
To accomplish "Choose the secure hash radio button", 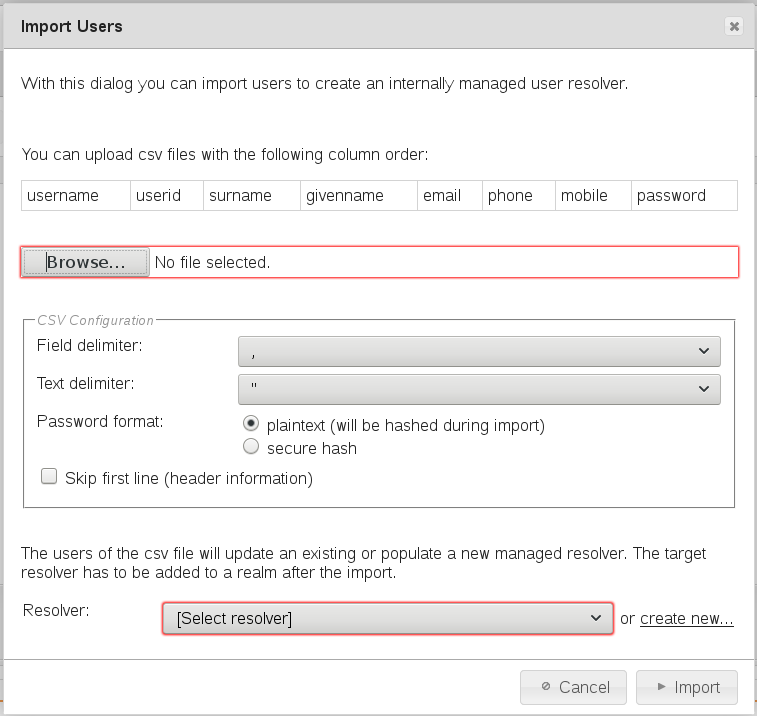I will pos(251,447).
